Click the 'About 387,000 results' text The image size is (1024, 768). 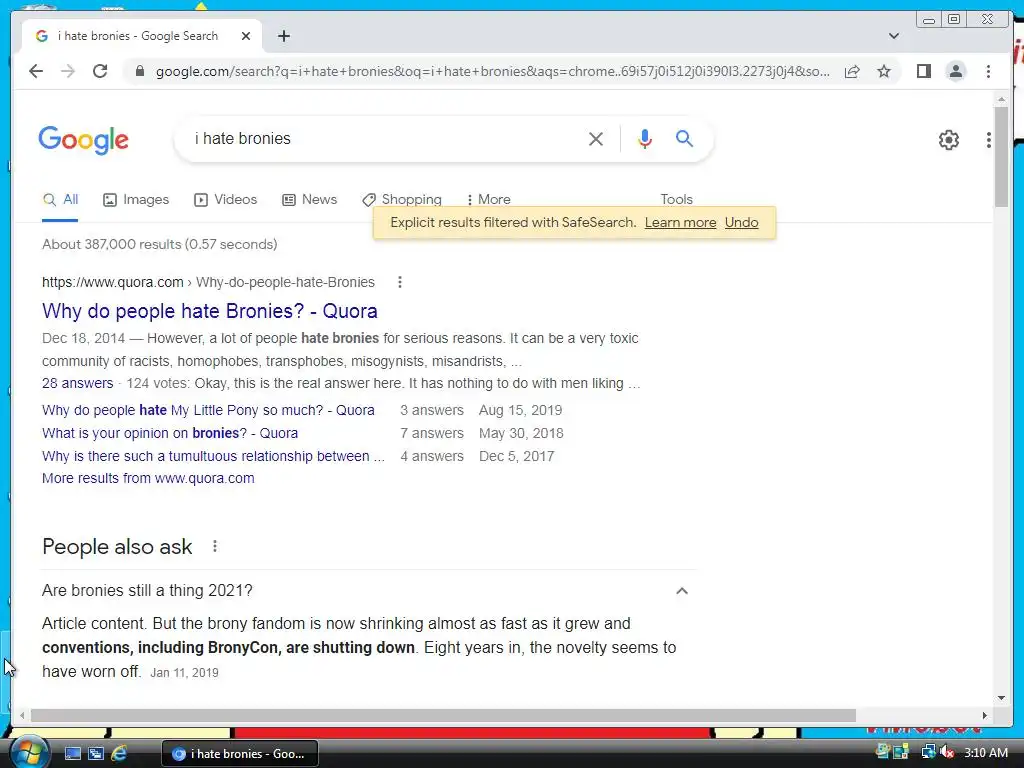[x=159, y=244]
